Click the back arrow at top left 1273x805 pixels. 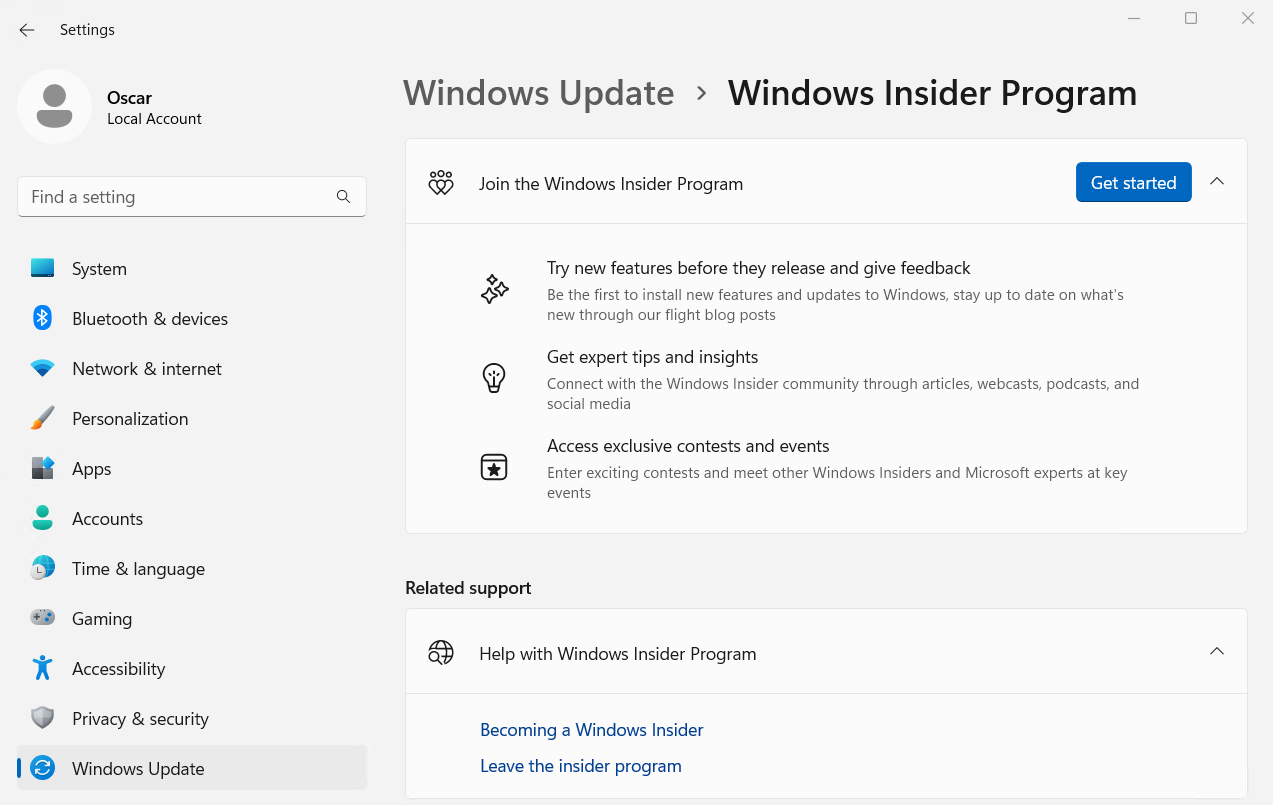[26, 29]
